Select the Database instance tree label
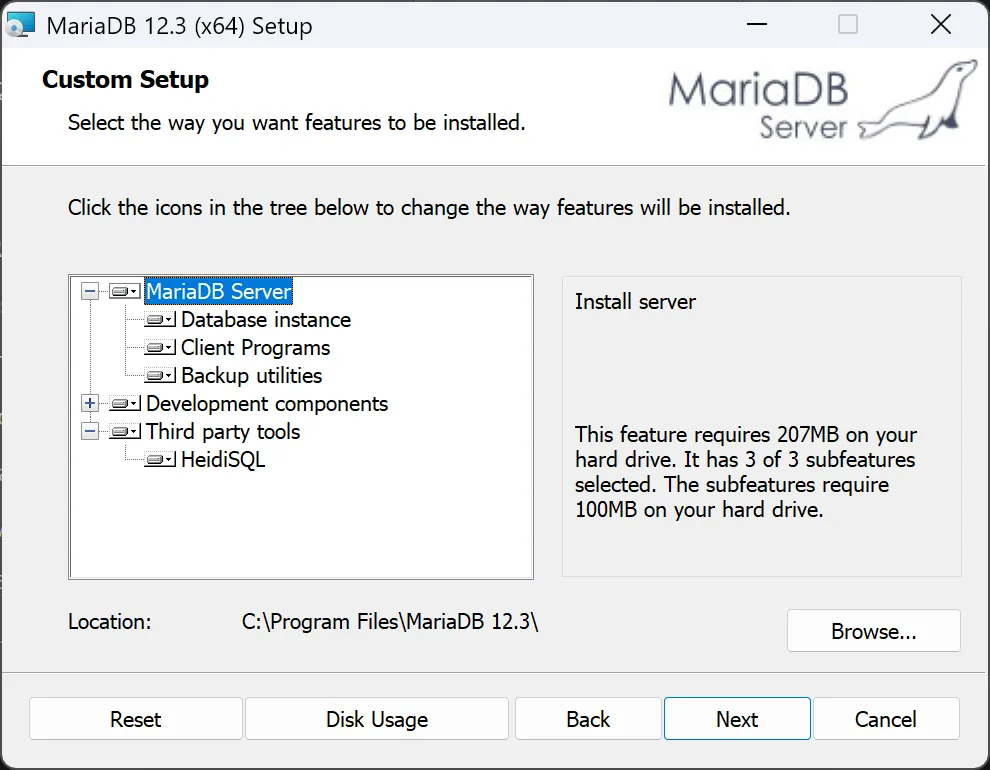The height and width of the screenshot is (770, 990). tap(266, 319)
